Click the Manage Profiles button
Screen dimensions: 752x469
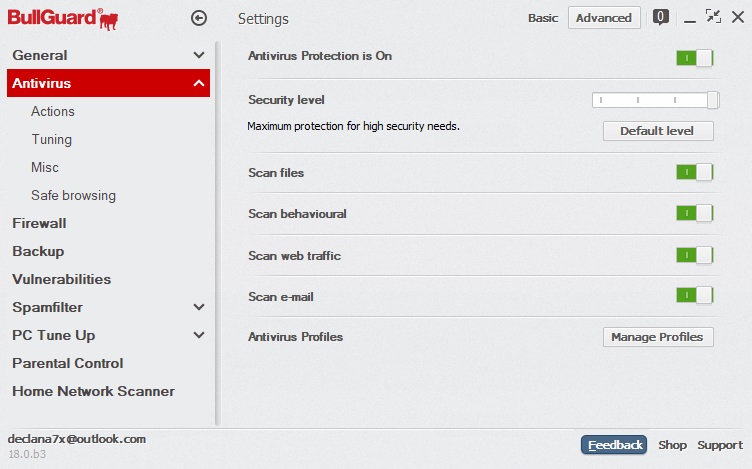pos(658,337)
